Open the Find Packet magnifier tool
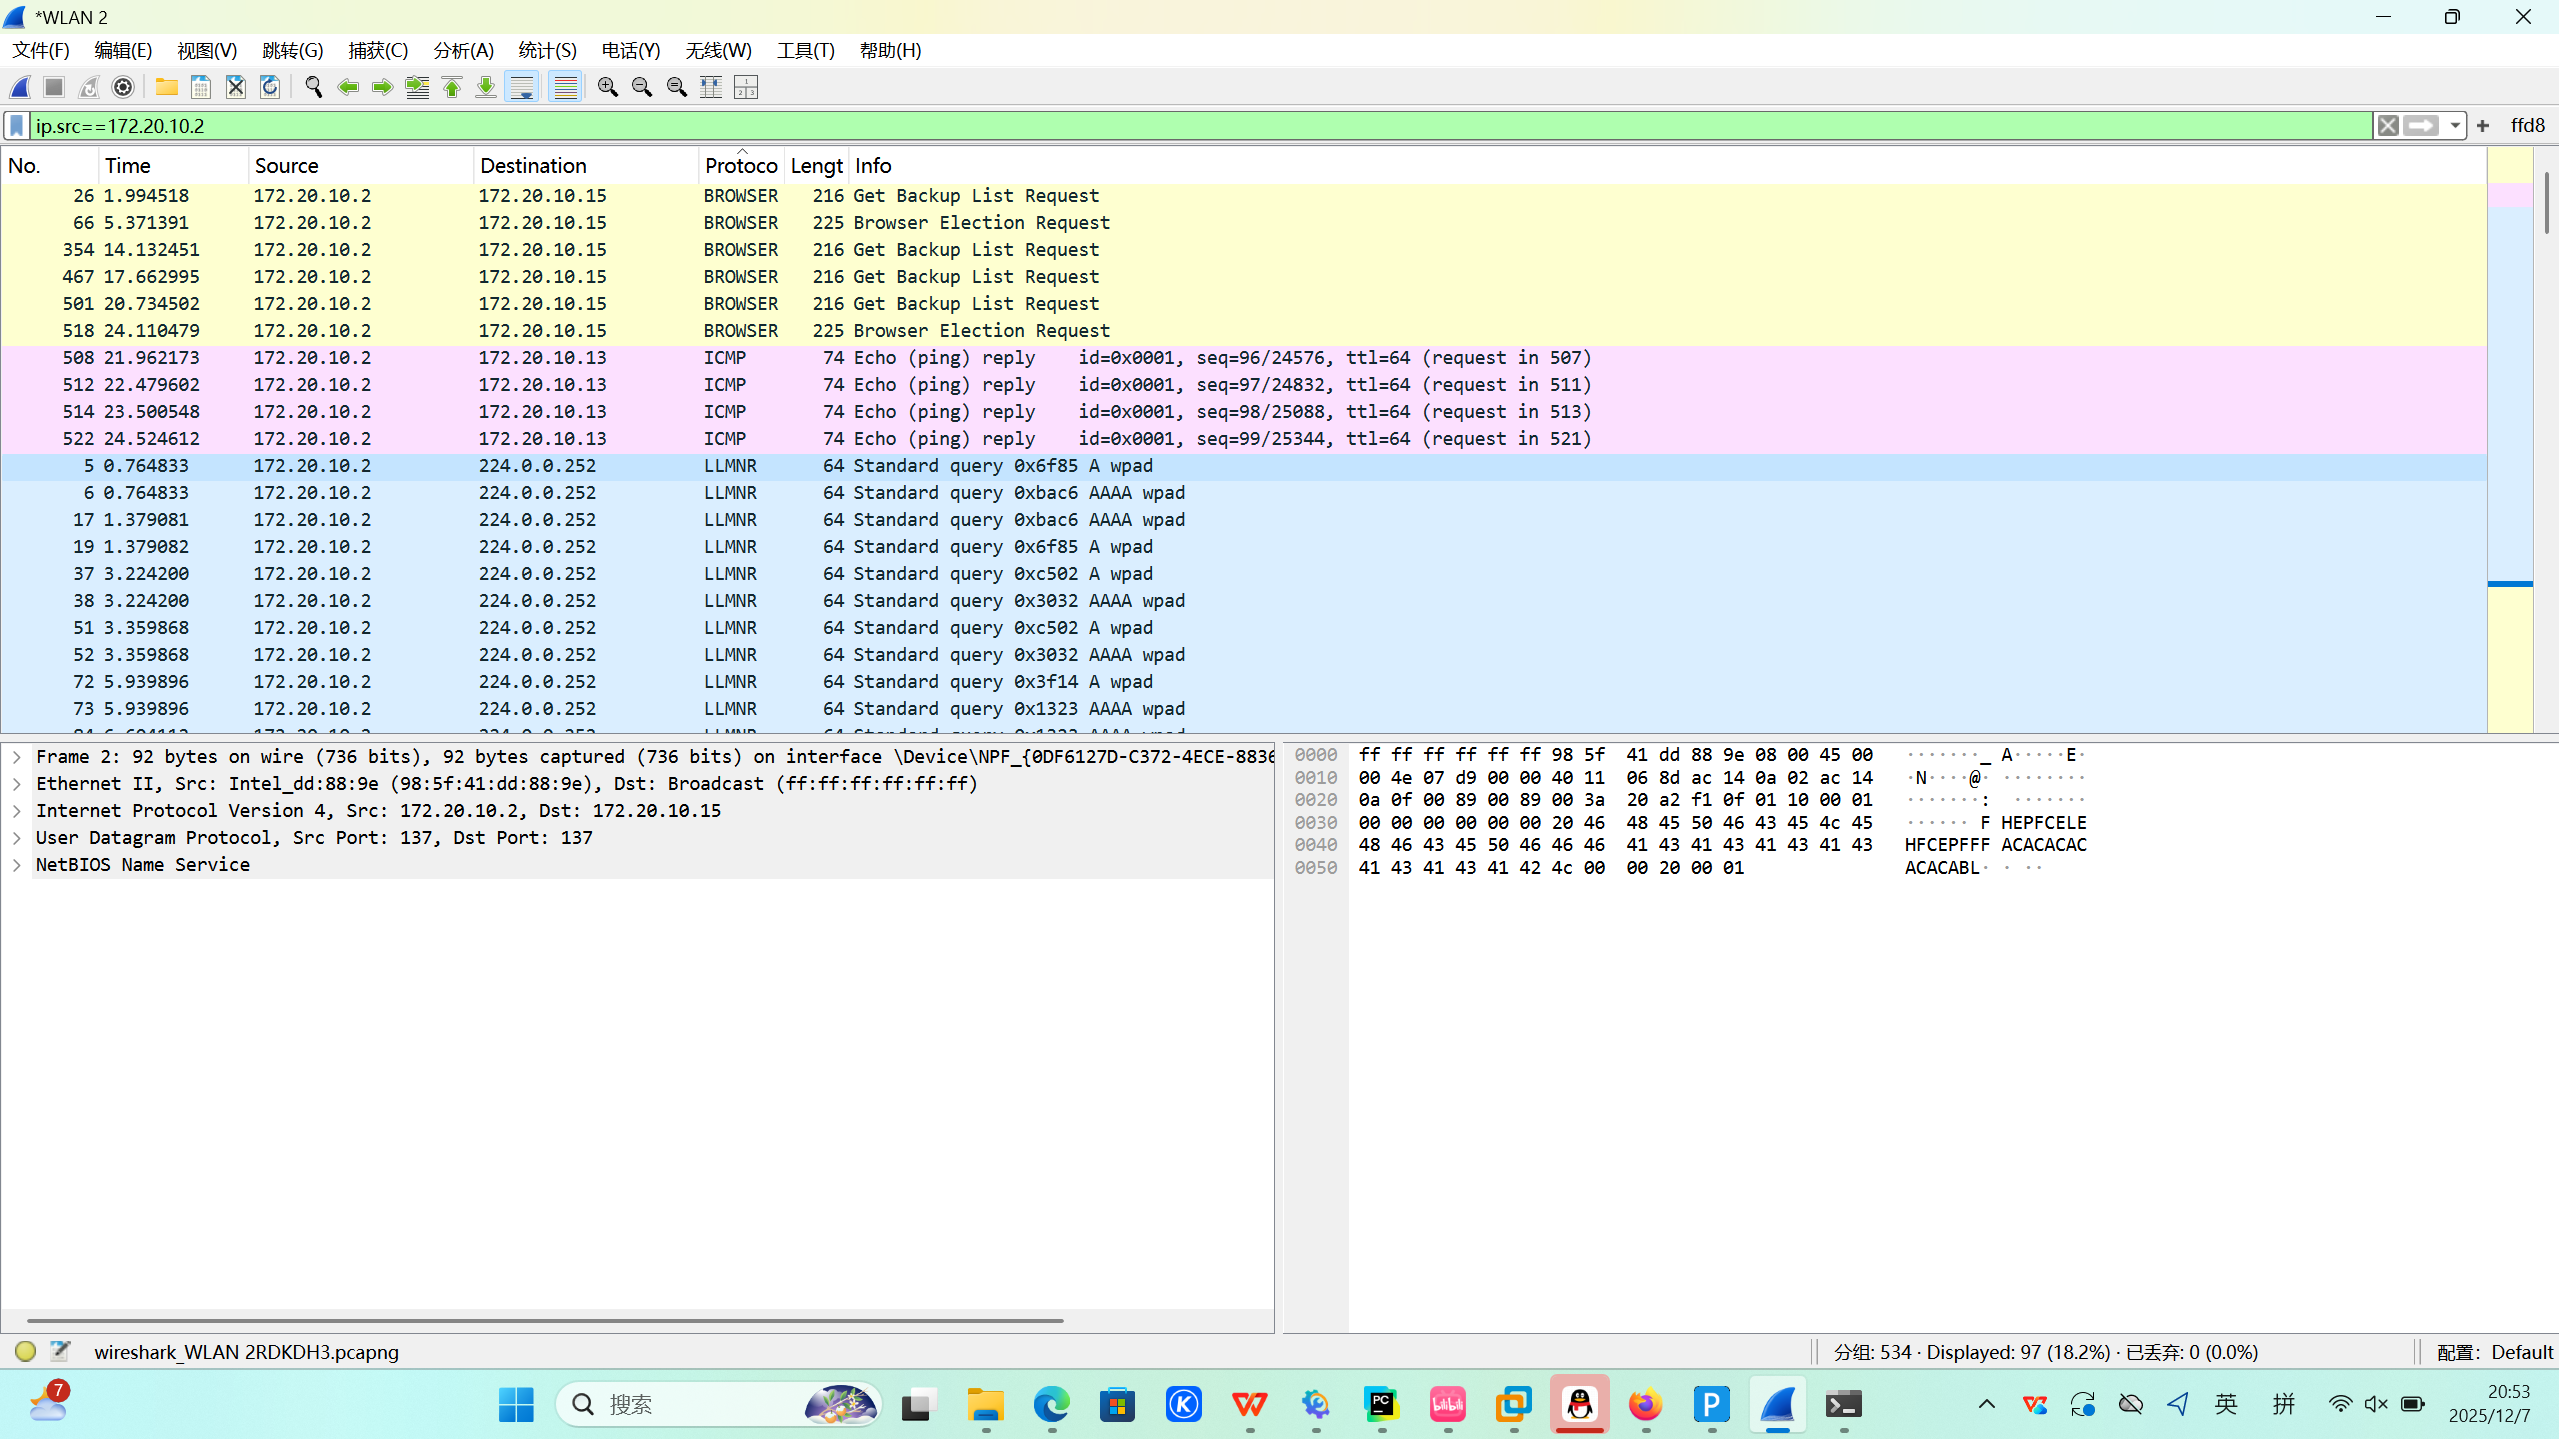The width and height of the screenshot is (2559, 1439). pyautogui.click(x=313, y=87)
